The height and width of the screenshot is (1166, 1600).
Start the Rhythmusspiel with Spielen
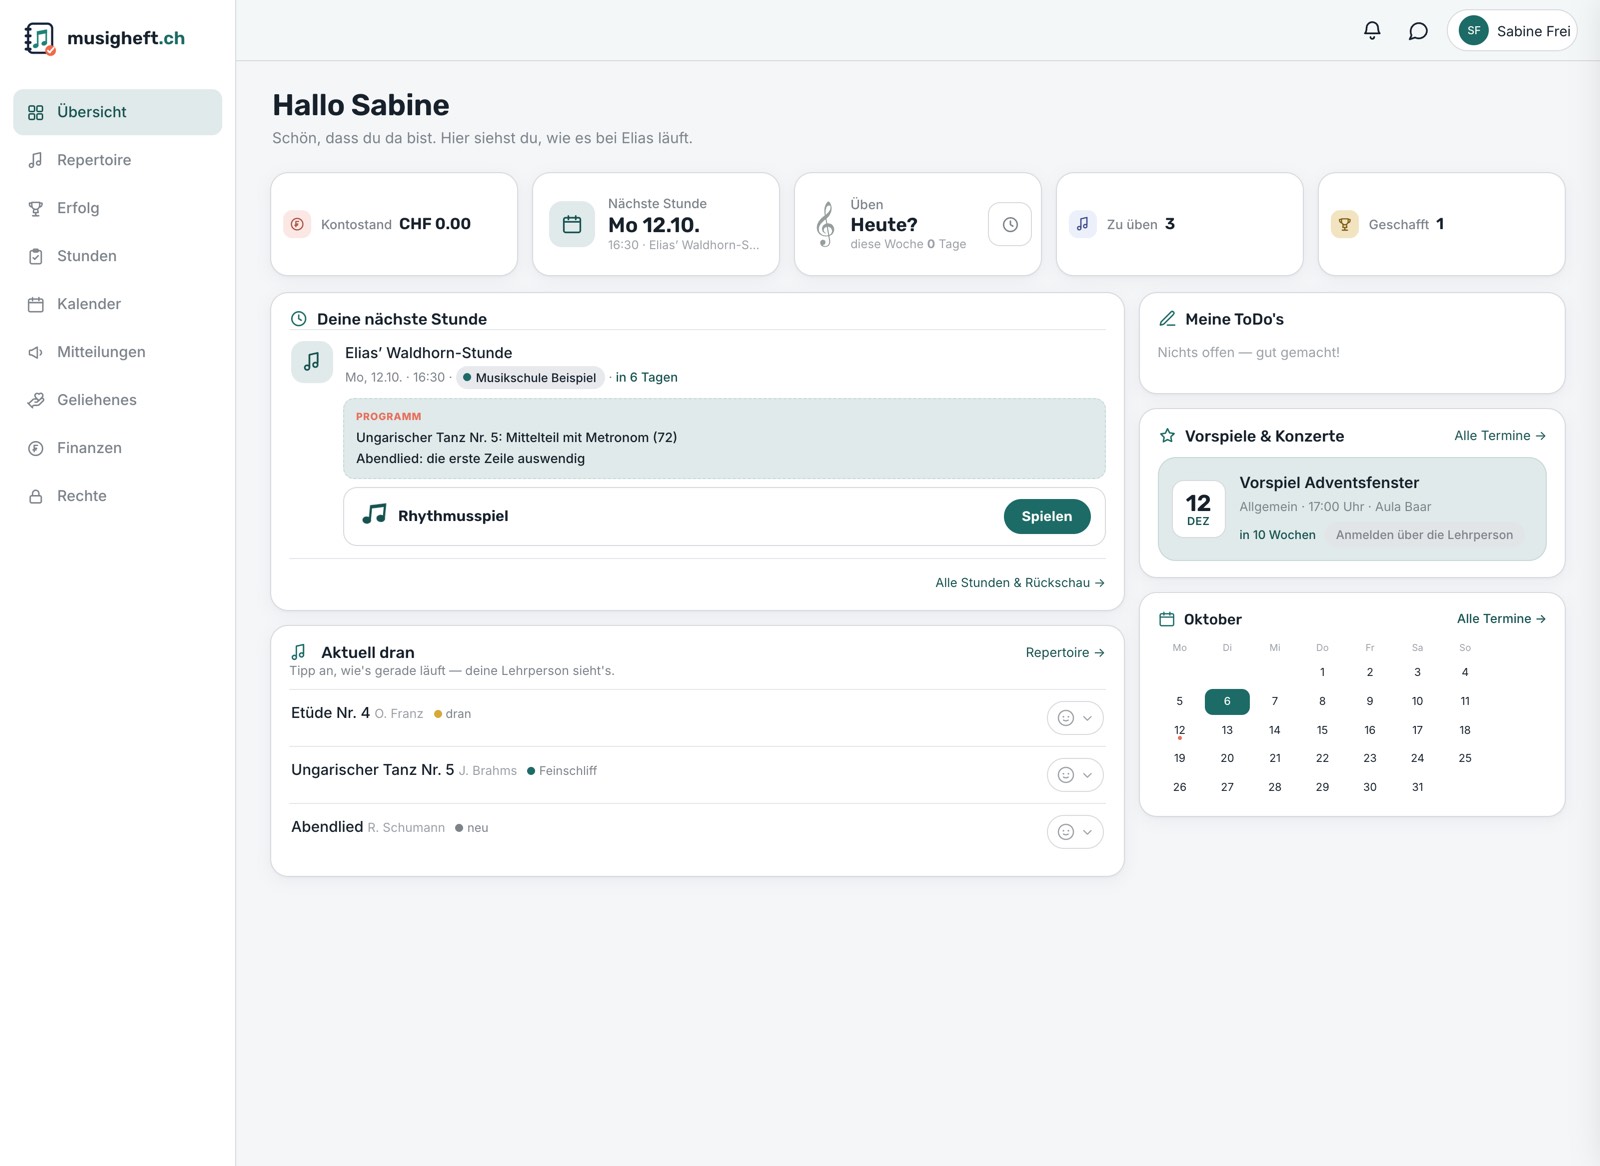[1047, 516]
